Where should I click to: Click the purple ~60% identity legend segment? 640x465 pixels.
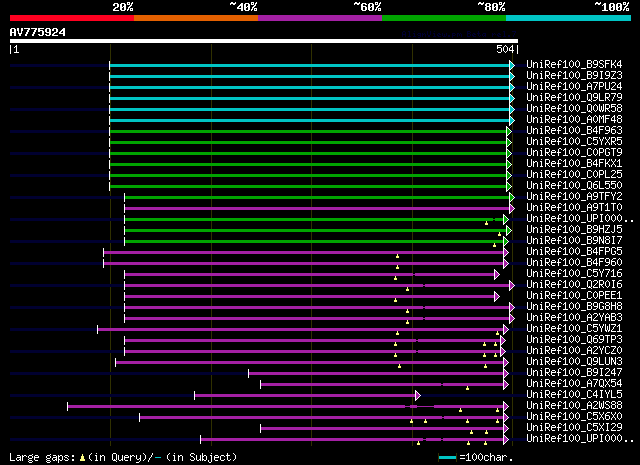click(320, 18)
